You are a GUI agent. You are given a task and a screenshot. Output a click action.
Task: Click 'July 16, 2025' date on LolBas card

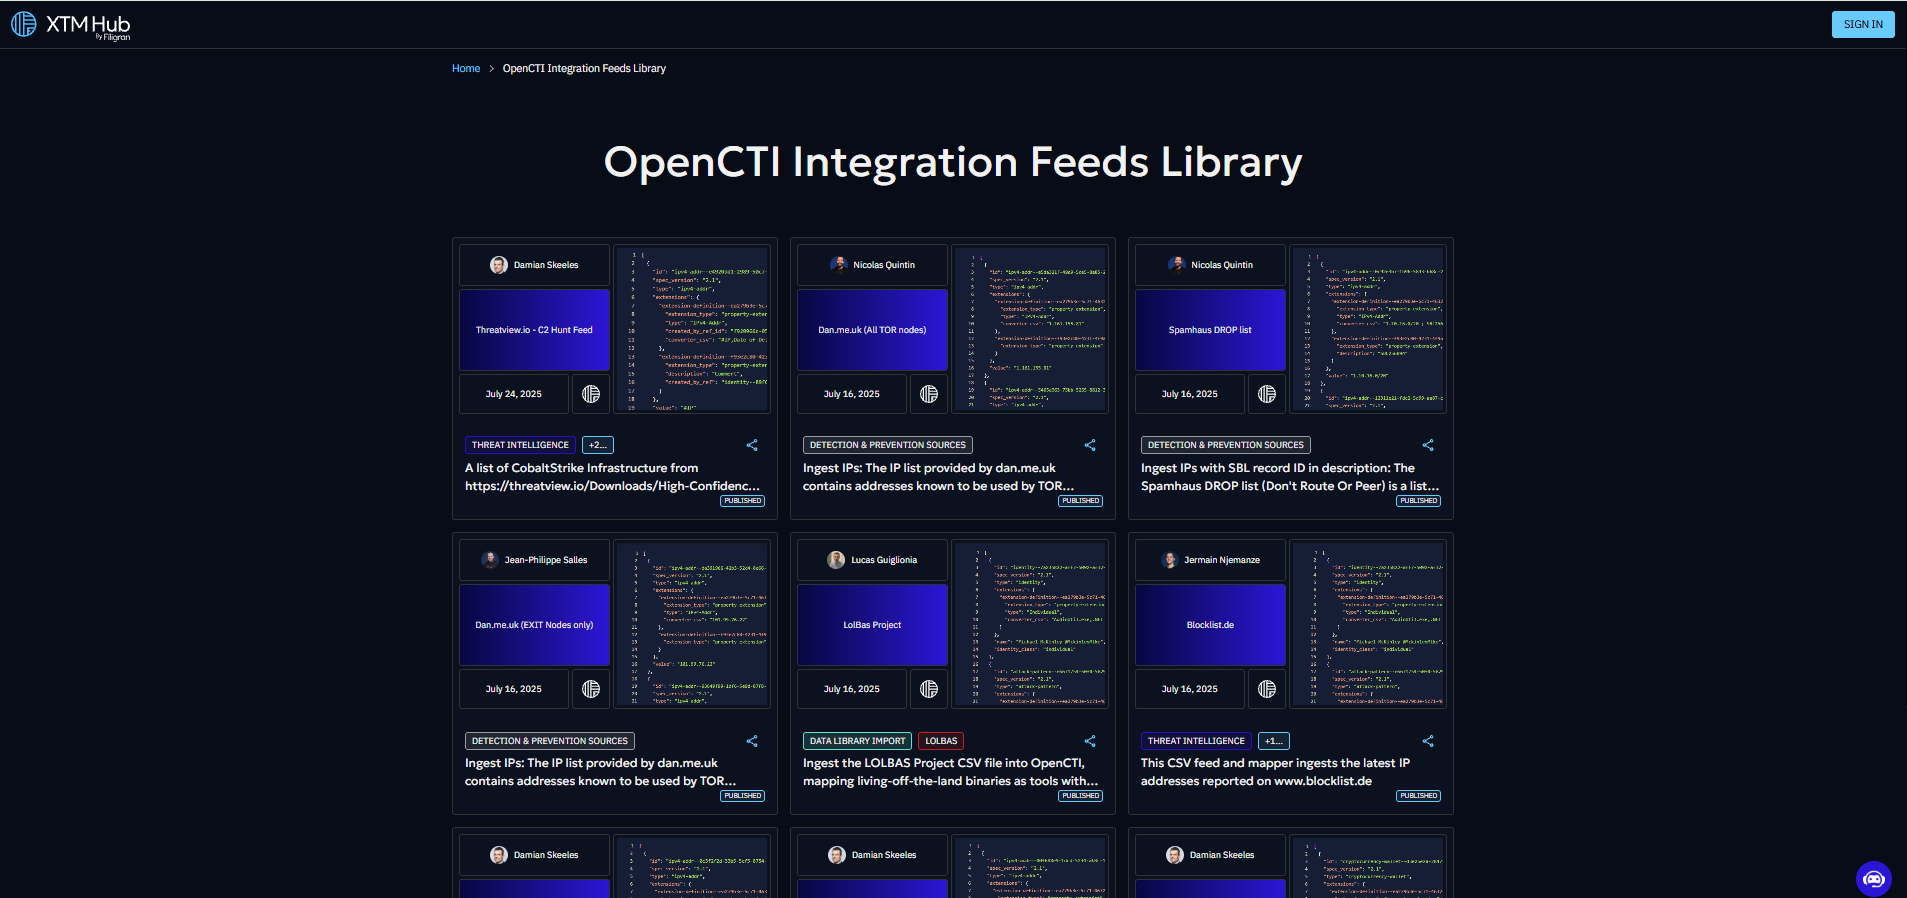point(852,689)
